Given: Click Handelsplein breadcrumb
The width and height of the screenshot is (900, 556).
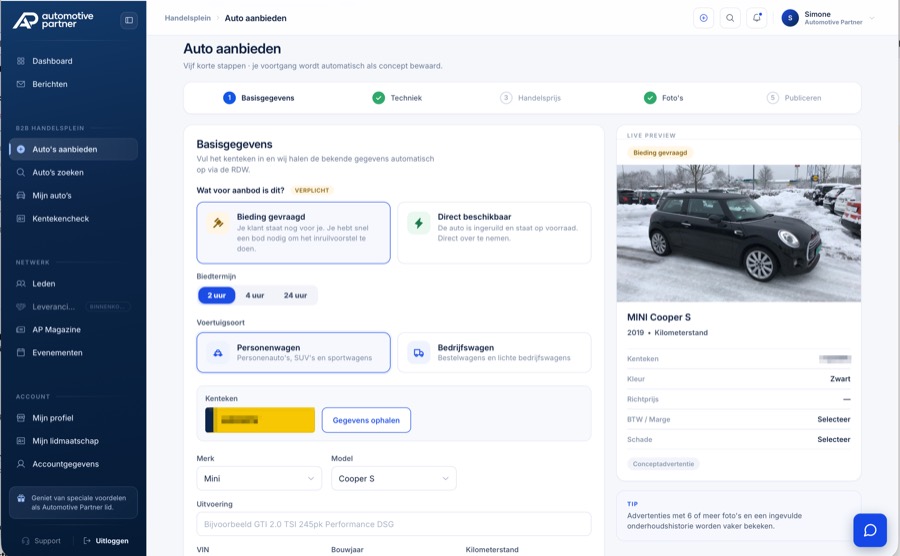Looking at the screenshot, I should pyautogui.click(x=188, y=18).
